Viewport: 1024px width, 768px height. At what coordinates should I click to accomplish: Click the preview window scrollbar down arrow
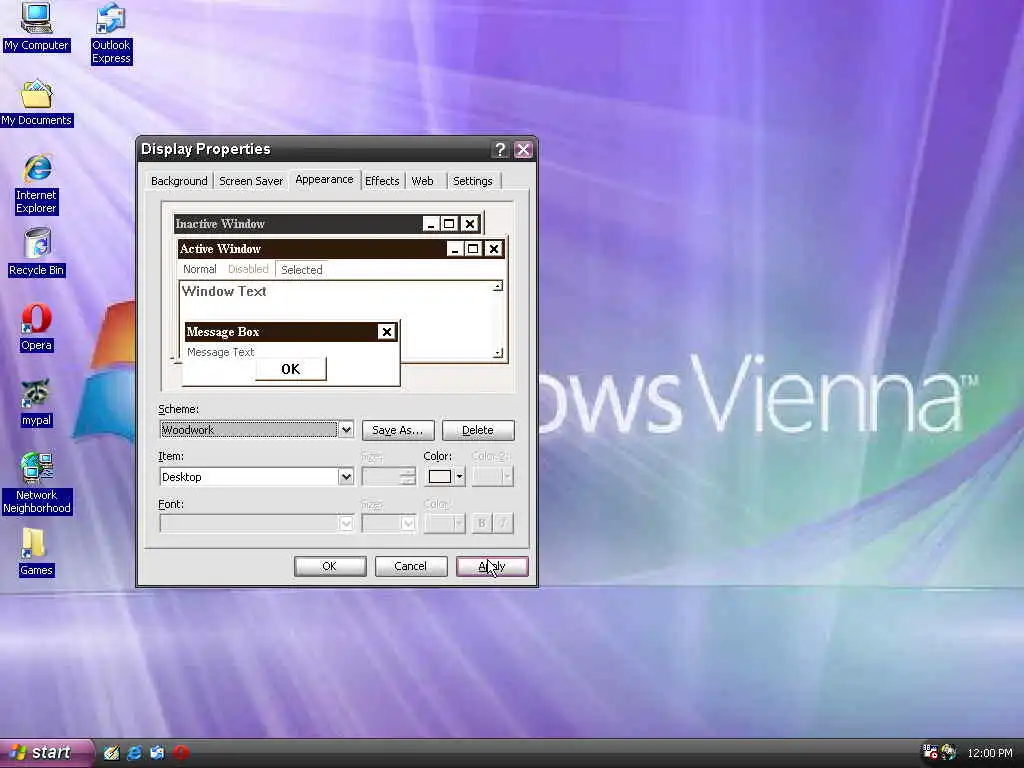coord(498,353)
